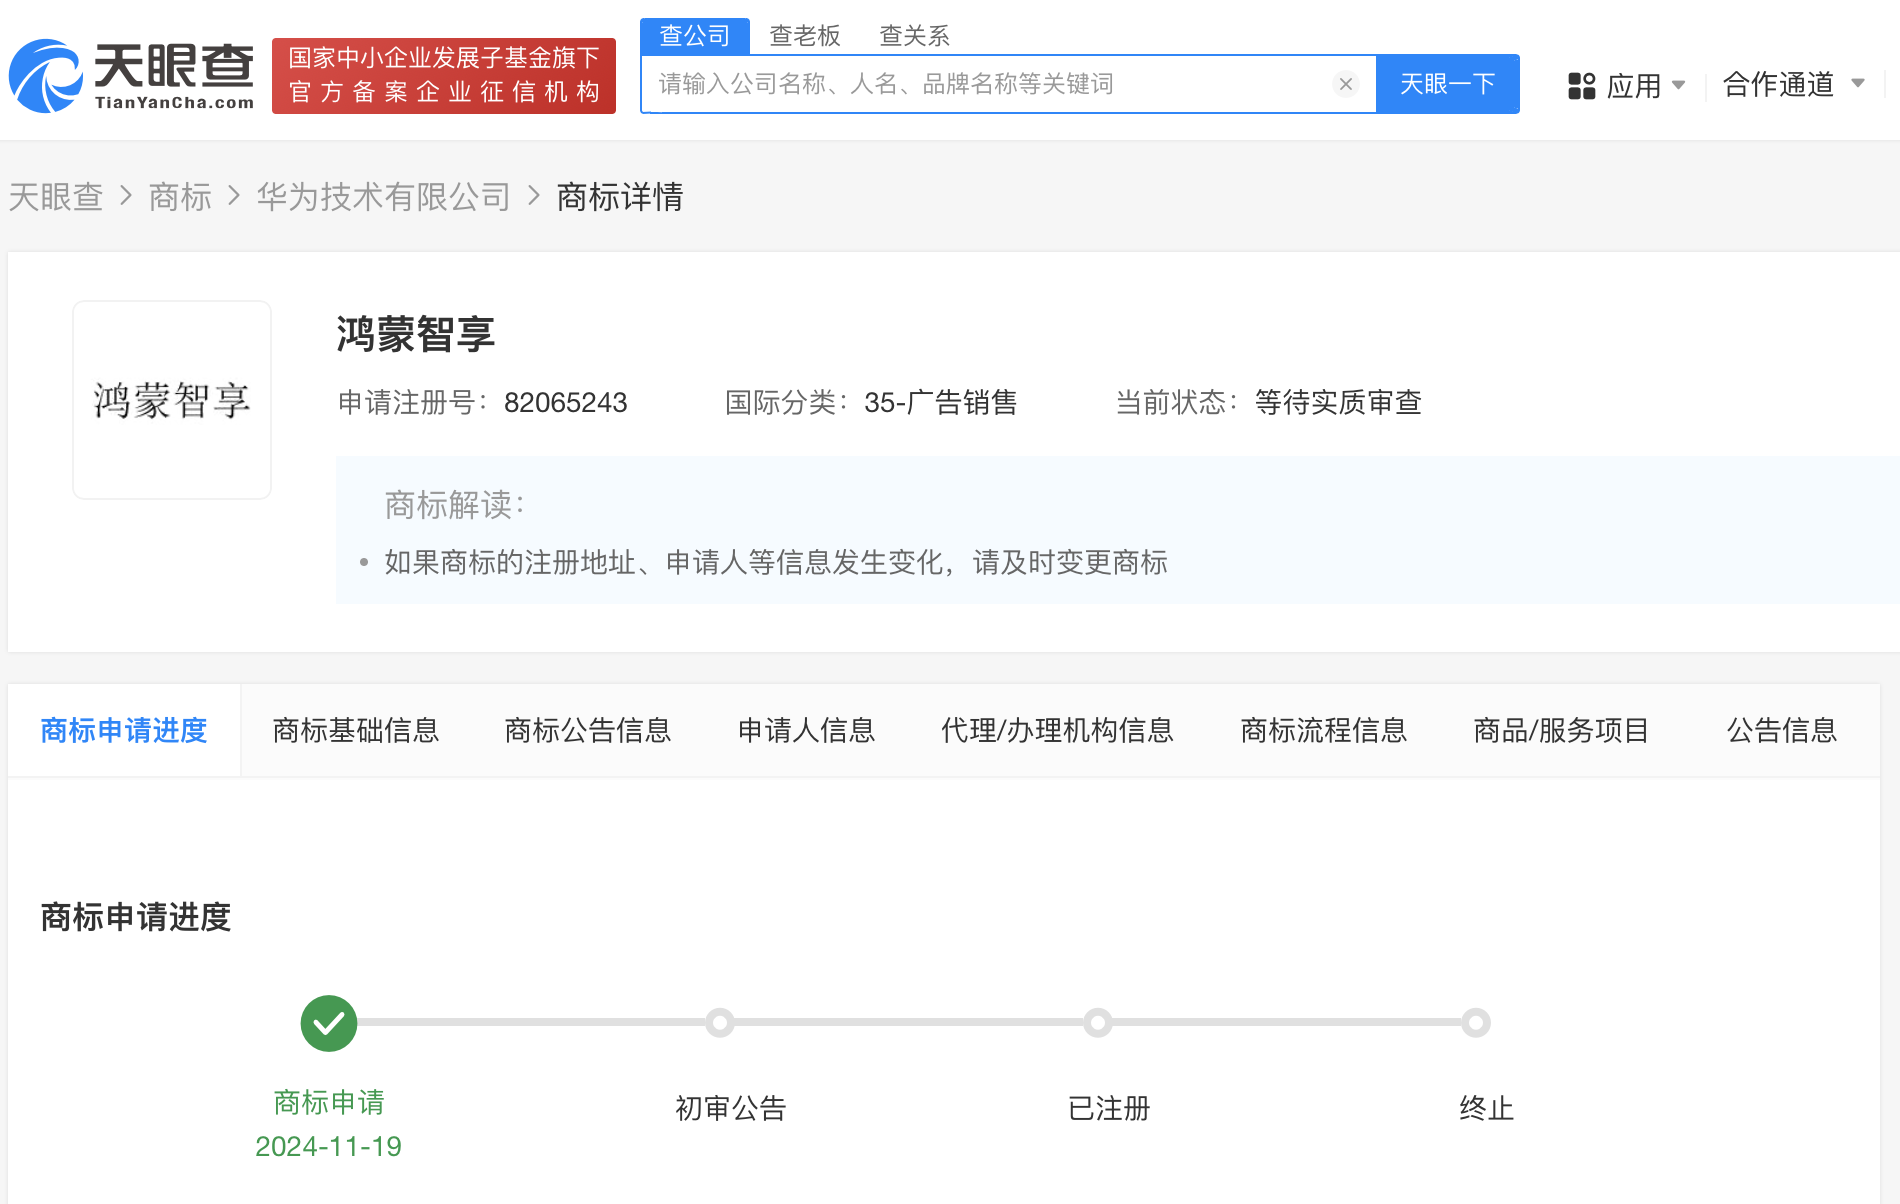Click the 已注册 progress step marker
Image resolution: width=1900 pixels, height=1204 pixels.
point(1098,1023)
